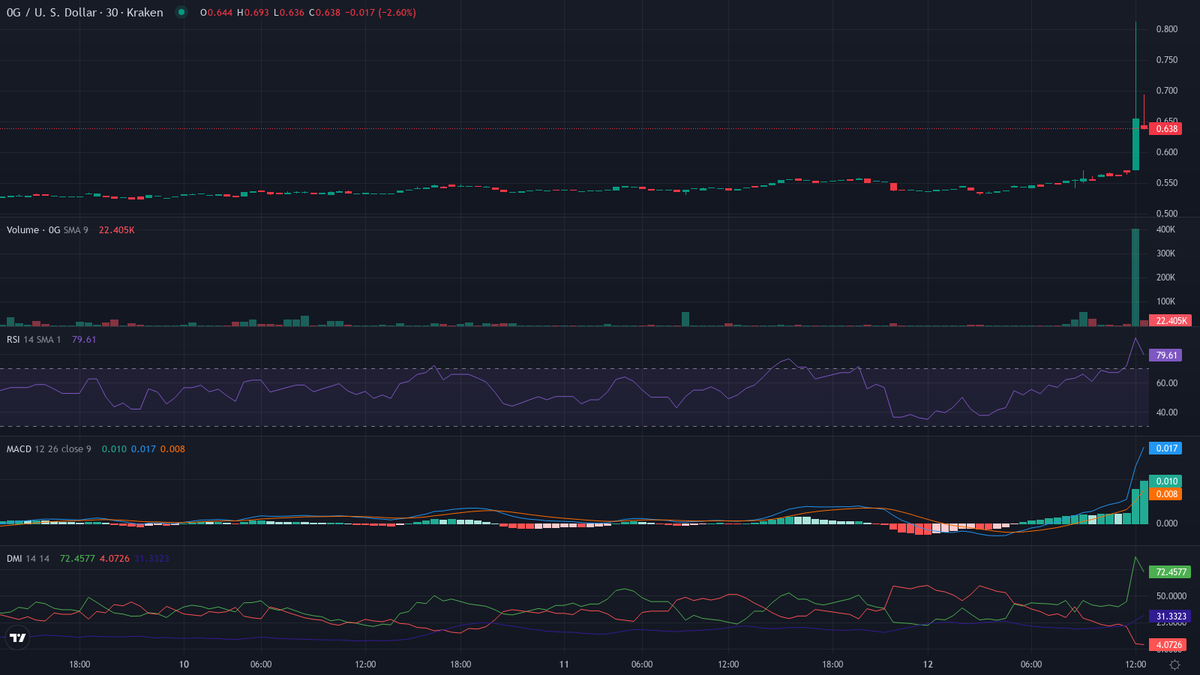Click the 72.4577 value in DMI legend
The height and width of the screenshot is (675, 1200).
(x=78, y=559)
